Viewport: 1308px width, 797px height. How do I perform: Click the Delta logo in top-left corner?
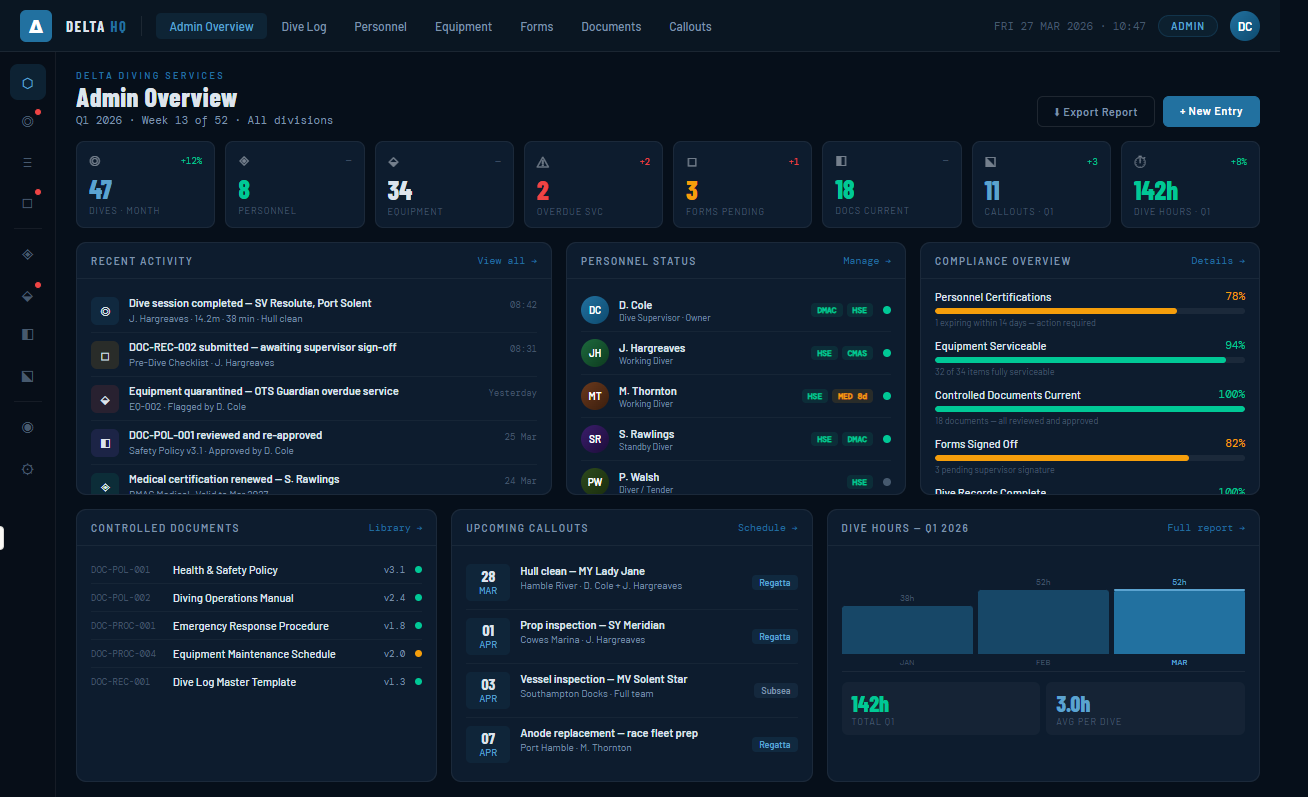click(x=36, y=25)
